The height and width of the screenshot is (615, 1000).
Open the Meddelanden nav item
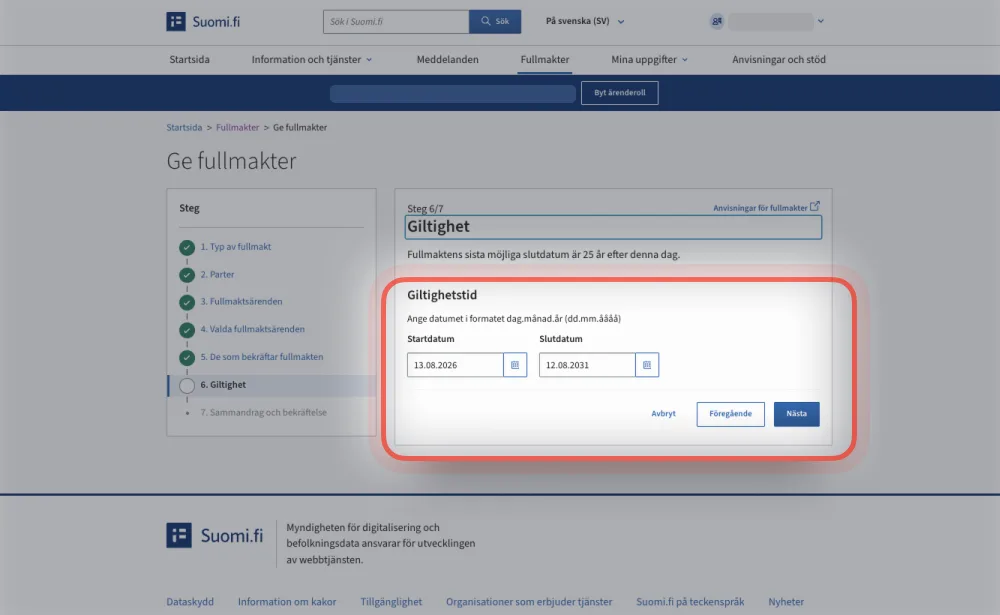pyautogui.click(x=447, y=59)
